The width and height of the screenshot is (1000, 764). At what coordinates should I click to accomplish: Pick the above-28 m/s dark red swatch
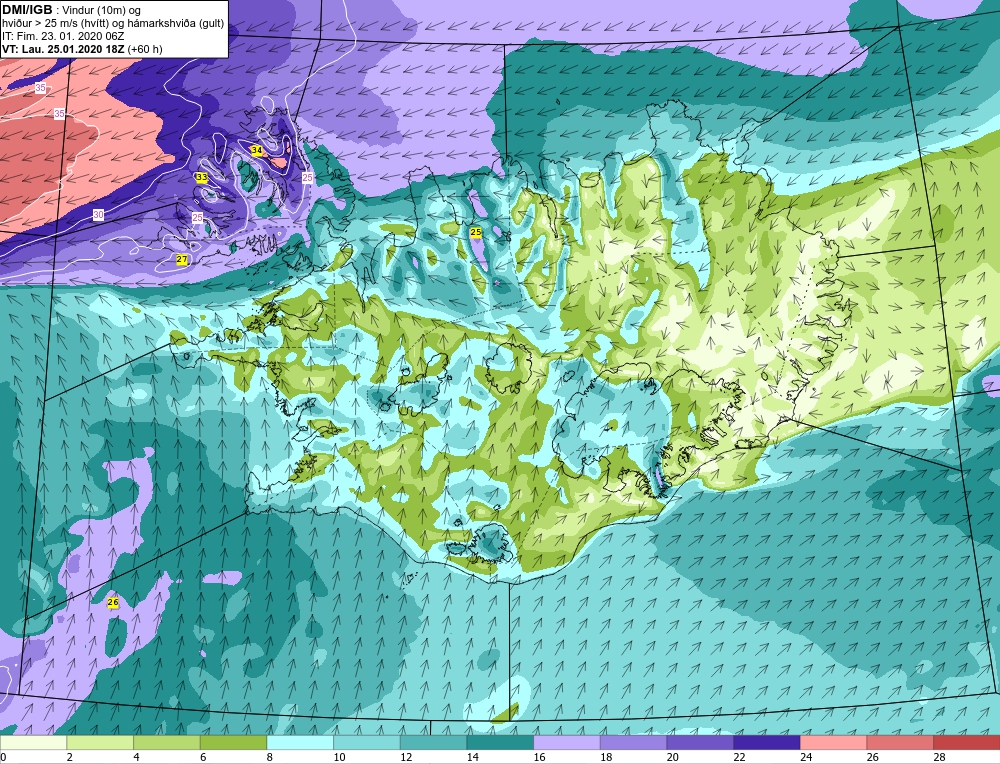tap(966, 742)
